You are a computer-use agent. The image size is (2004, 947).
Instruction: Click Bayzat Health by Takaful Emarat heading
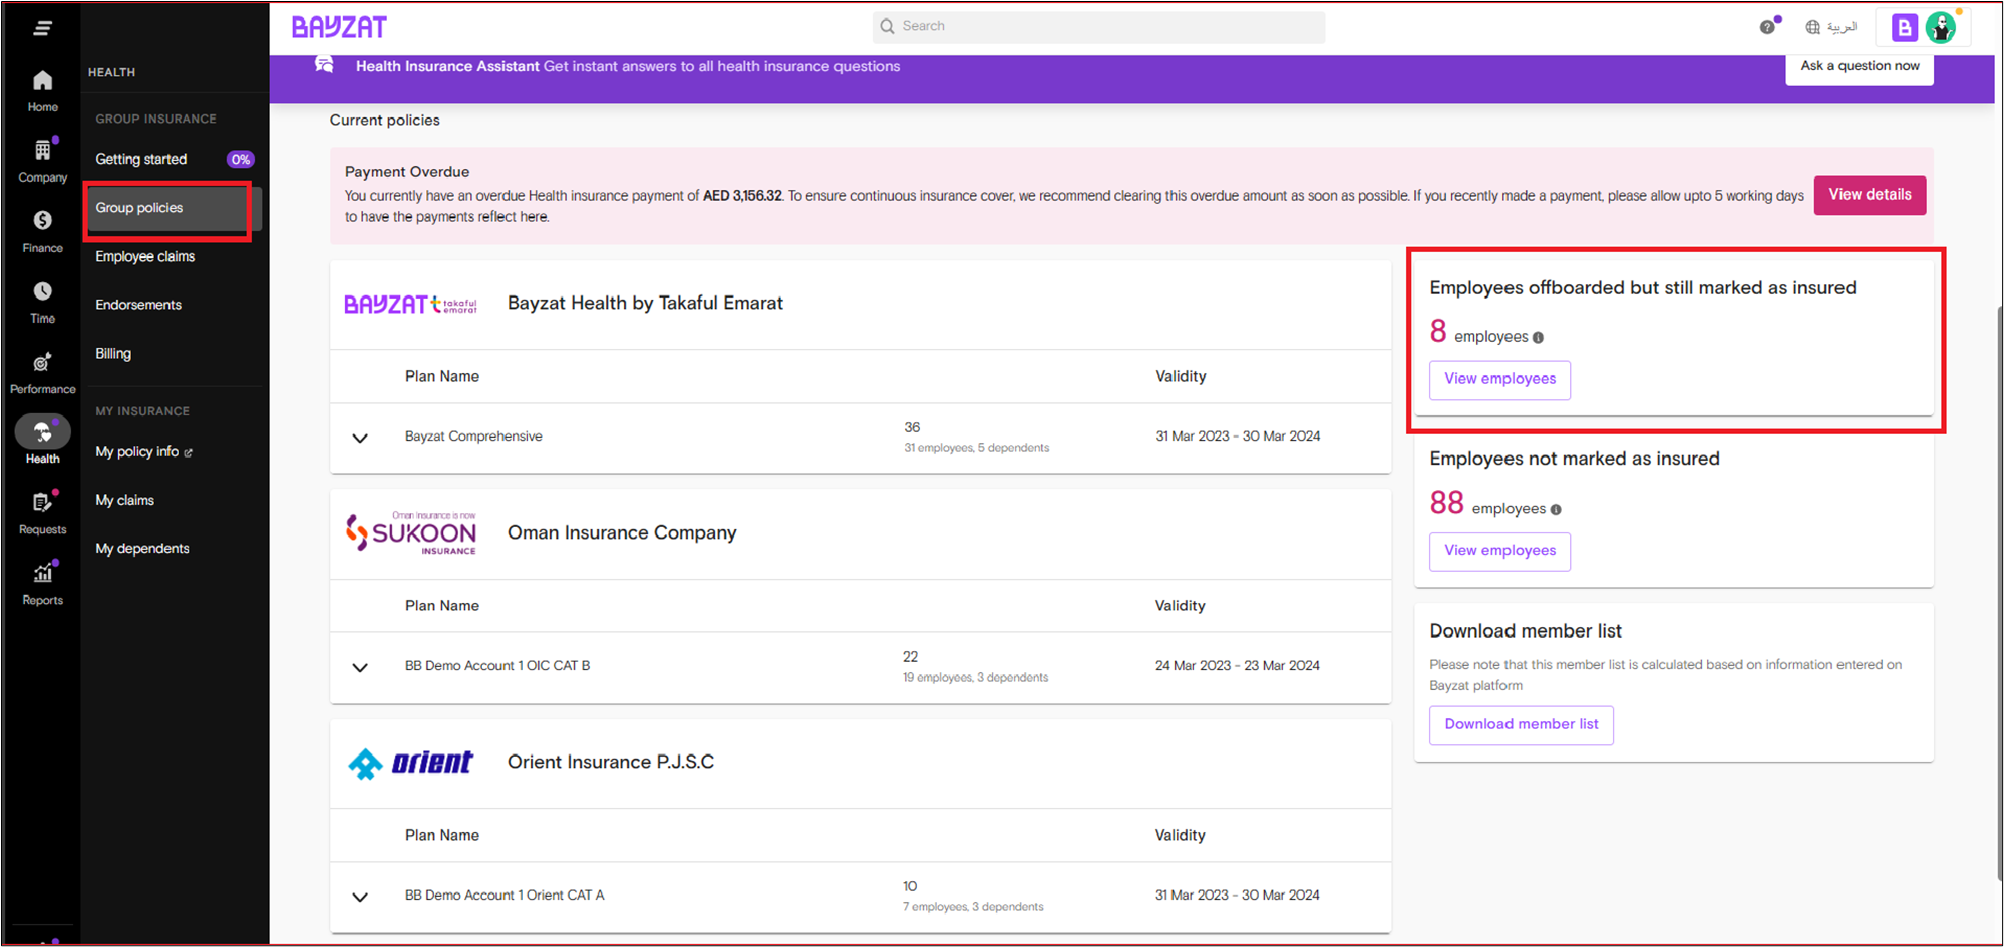point(645,303)
